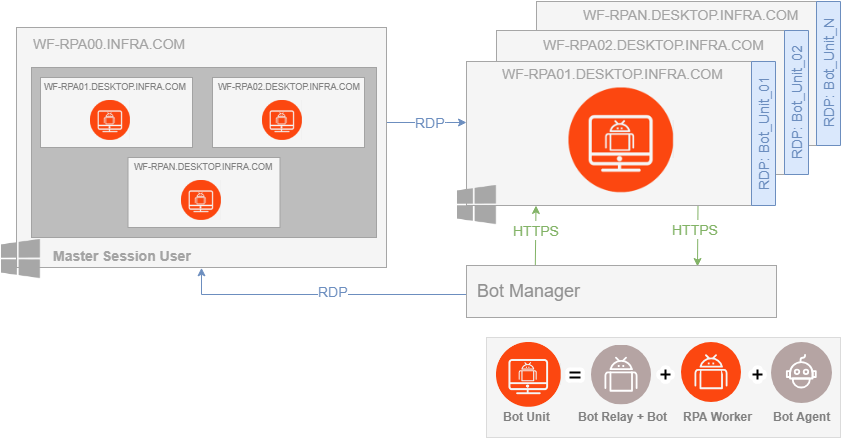Click the Bot Relay + Bot legend caption
The height and width of the screenshot is (438, 846).
(x=623, y=417)
